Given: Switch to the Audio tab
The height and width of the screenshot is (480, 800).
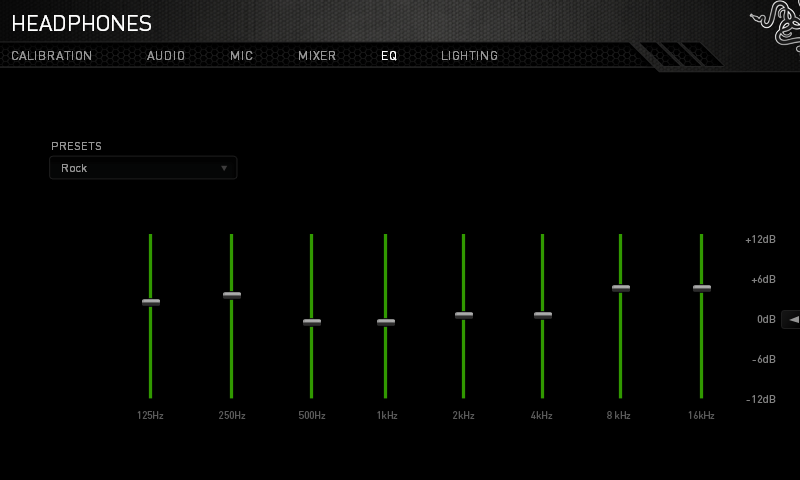Looking at the screenshot, I should pyautogui.click(x=166, y=56).
